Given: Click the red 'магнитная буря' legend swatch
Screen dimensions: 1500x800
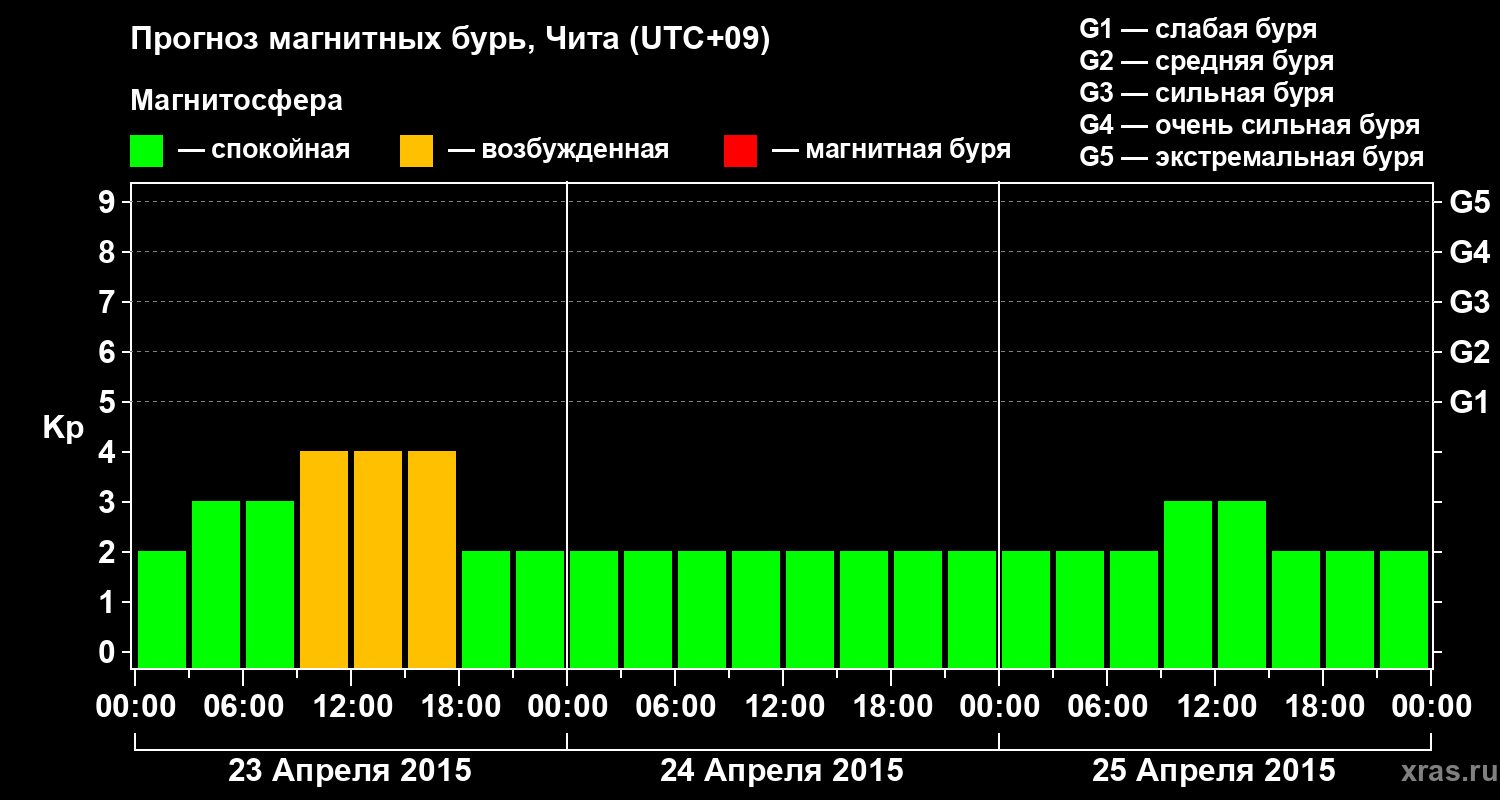Looking at the screenshot, I should click(x=741, y=151).
